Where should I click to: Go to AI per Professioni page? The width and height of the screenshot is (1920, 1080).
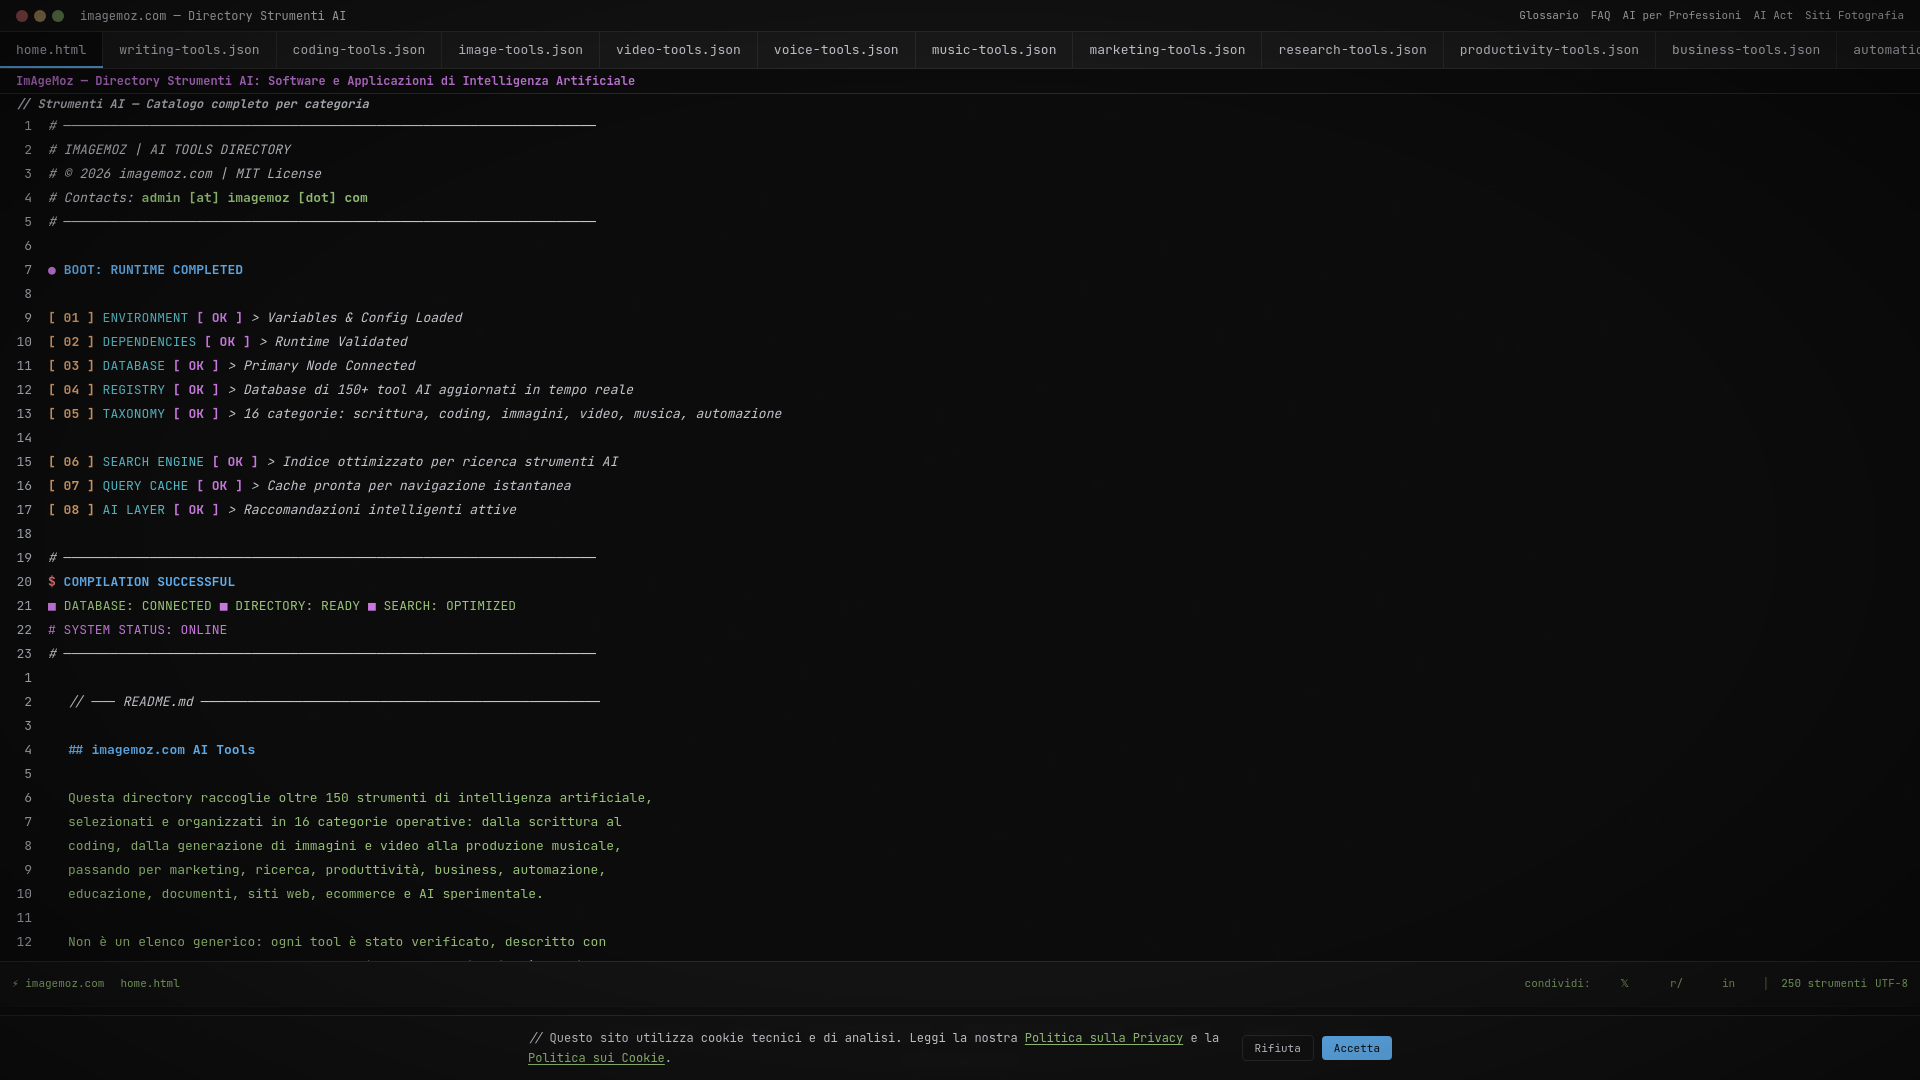[1681, 16]
